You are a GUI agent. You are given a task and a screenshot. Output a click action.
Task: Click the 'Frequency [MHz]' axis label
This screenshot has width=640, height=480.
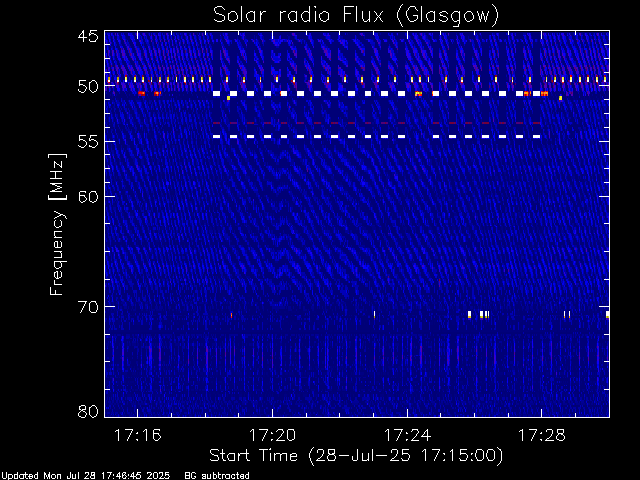(57, 224)
